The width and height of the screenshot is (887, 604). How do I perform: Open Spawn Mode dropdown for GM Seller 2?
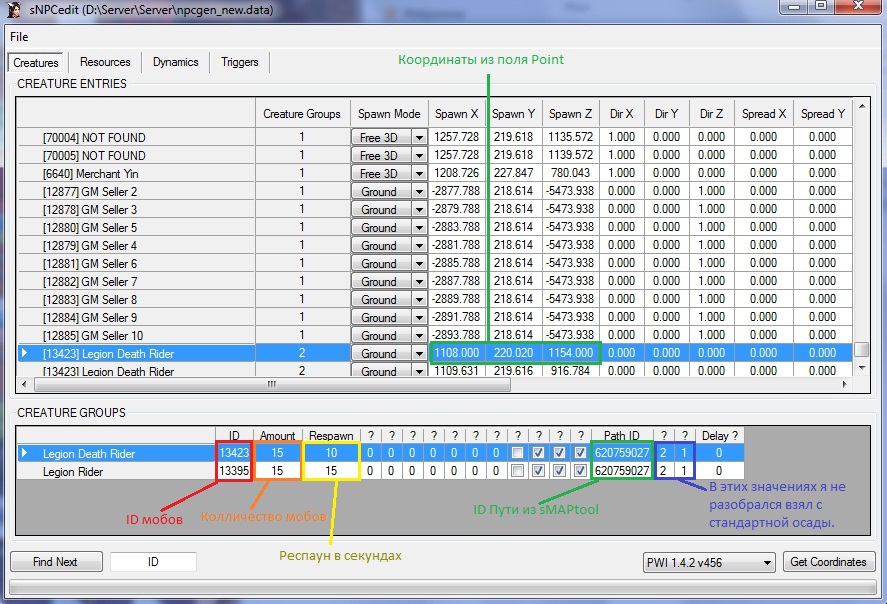(x=419, y=192)
